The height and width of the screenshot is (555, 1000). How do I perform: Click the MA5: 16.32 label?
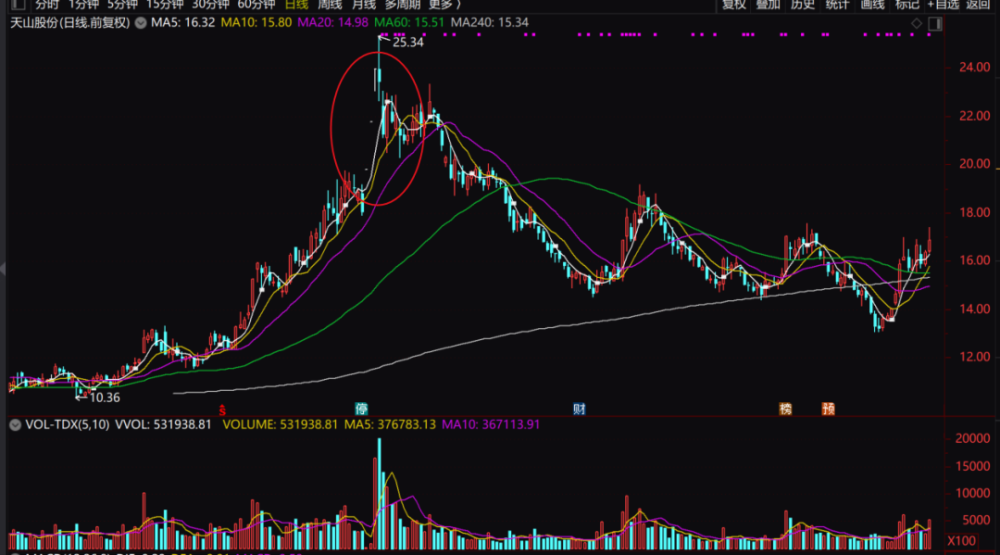[x=183, y=22]
